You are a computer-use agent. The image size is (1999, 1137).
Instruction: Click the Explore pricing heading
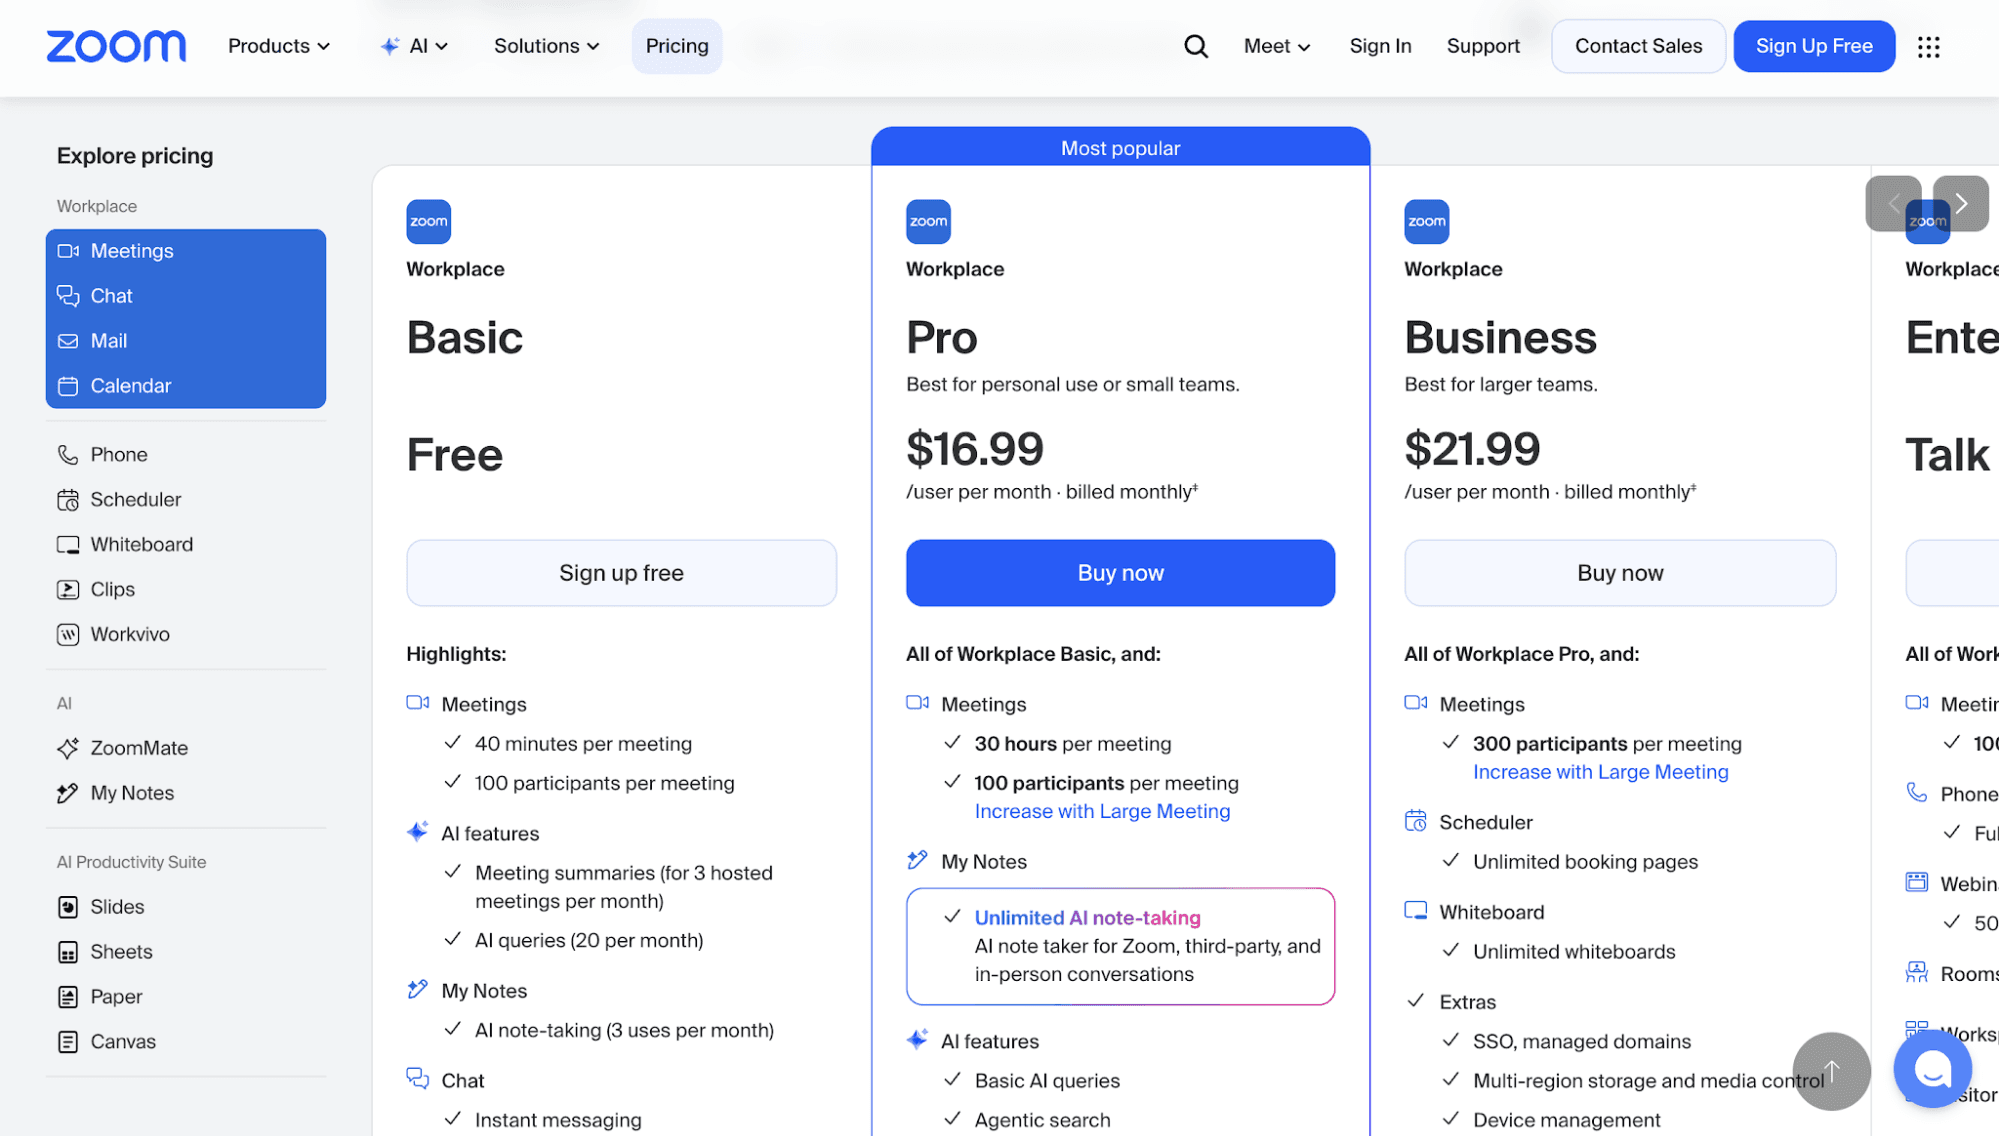135,156
